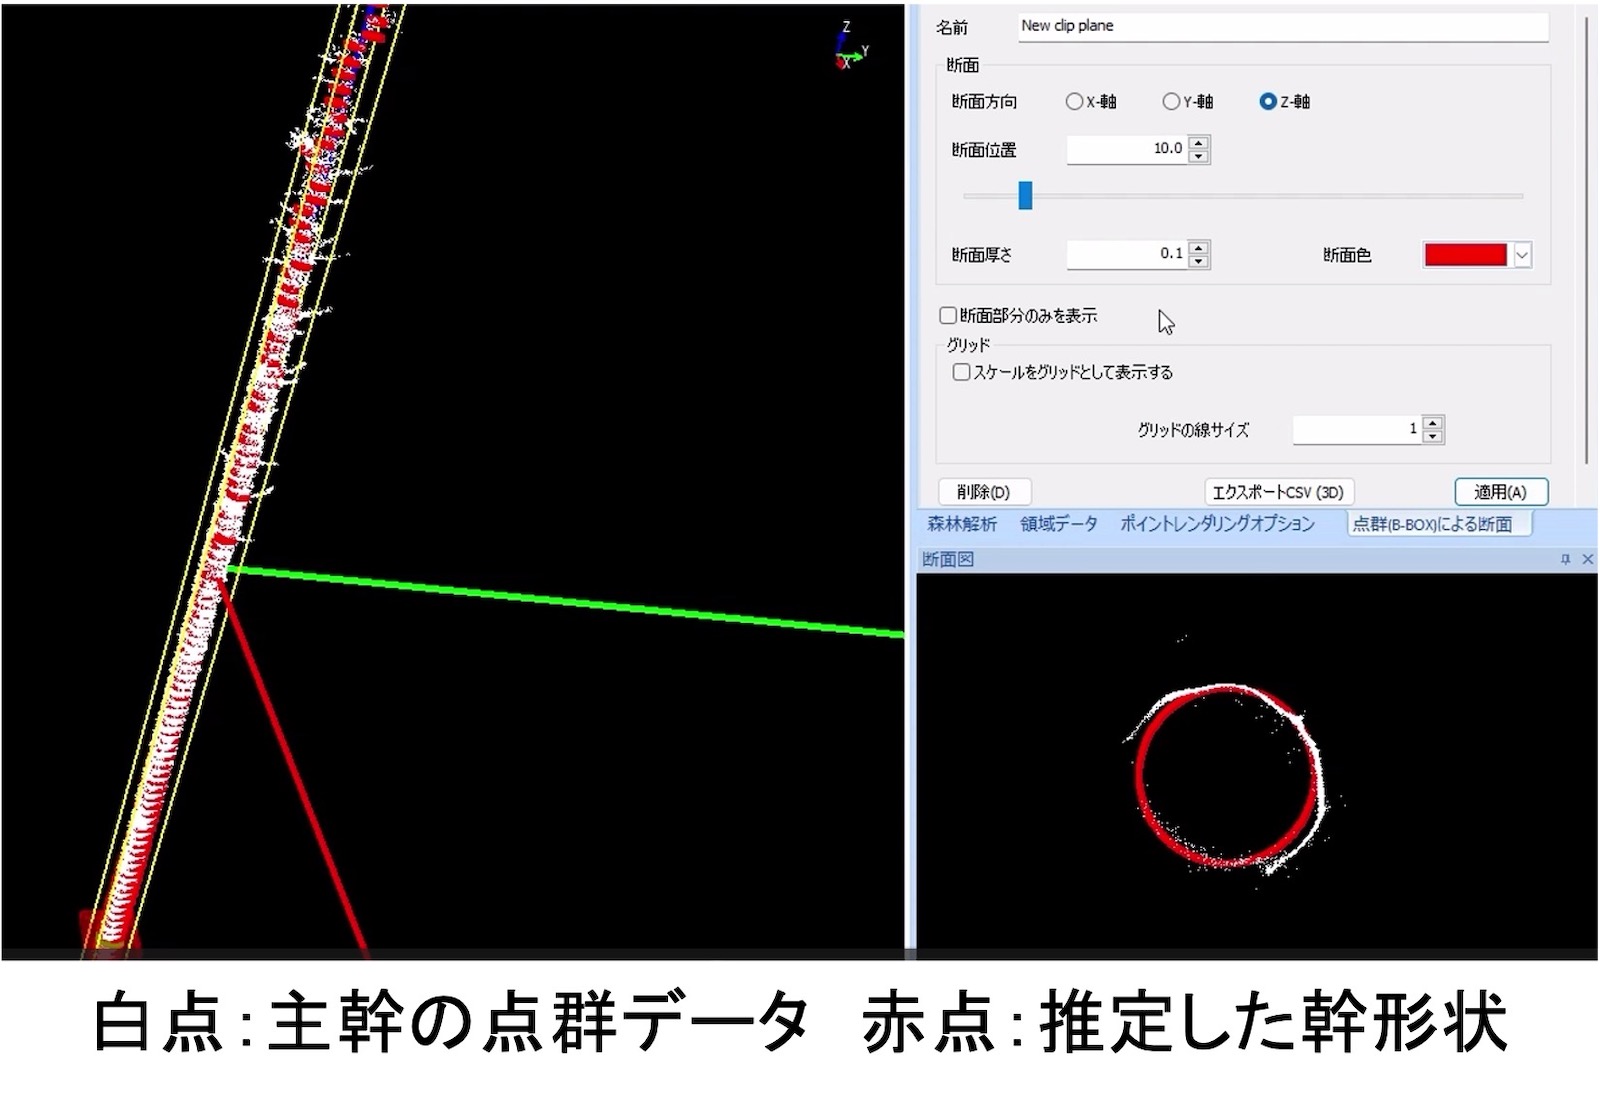Click the red 断面色 color swatch

click(1465, 256)
